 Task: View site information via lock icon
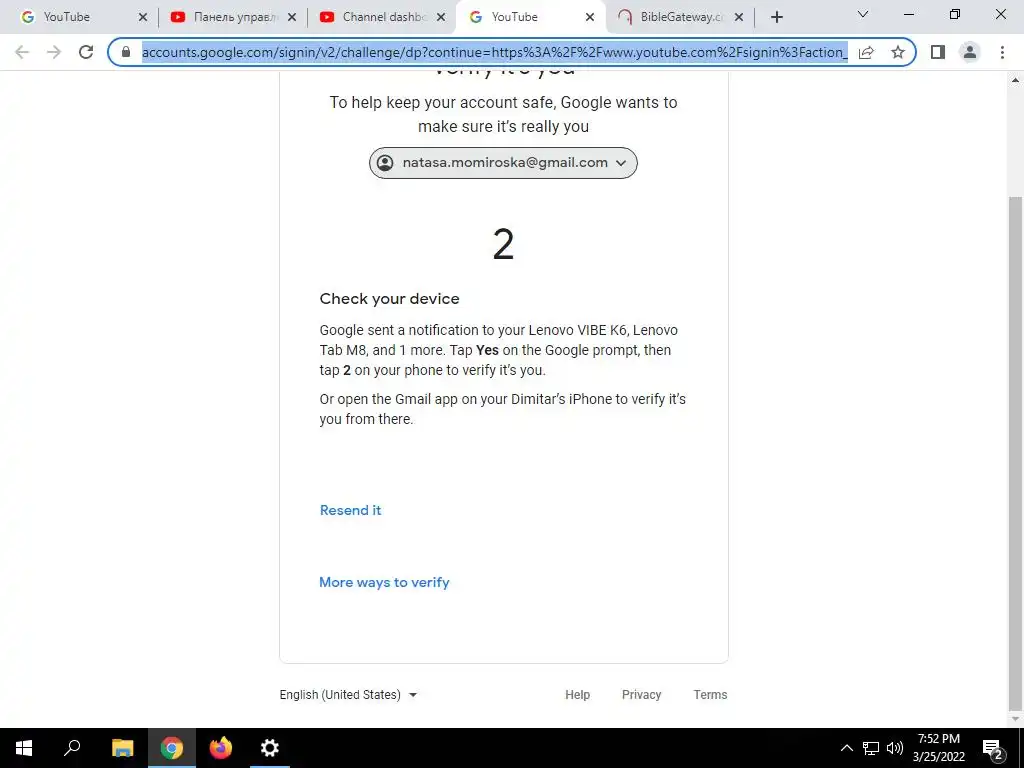point(126,52)
